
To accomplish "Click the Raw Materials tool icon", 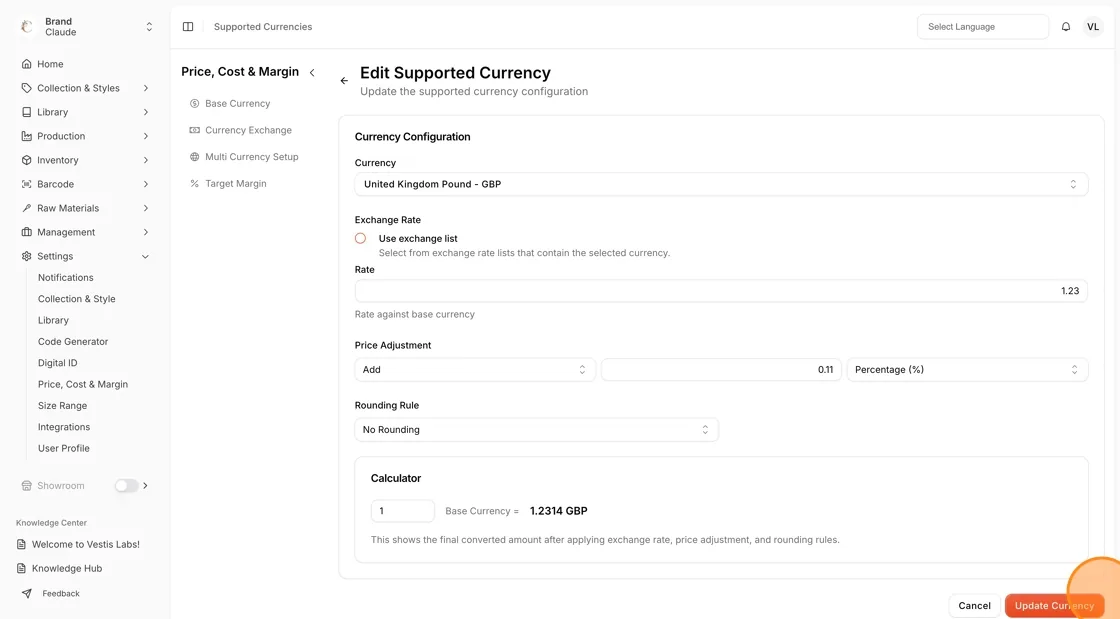I will (26, 208).
